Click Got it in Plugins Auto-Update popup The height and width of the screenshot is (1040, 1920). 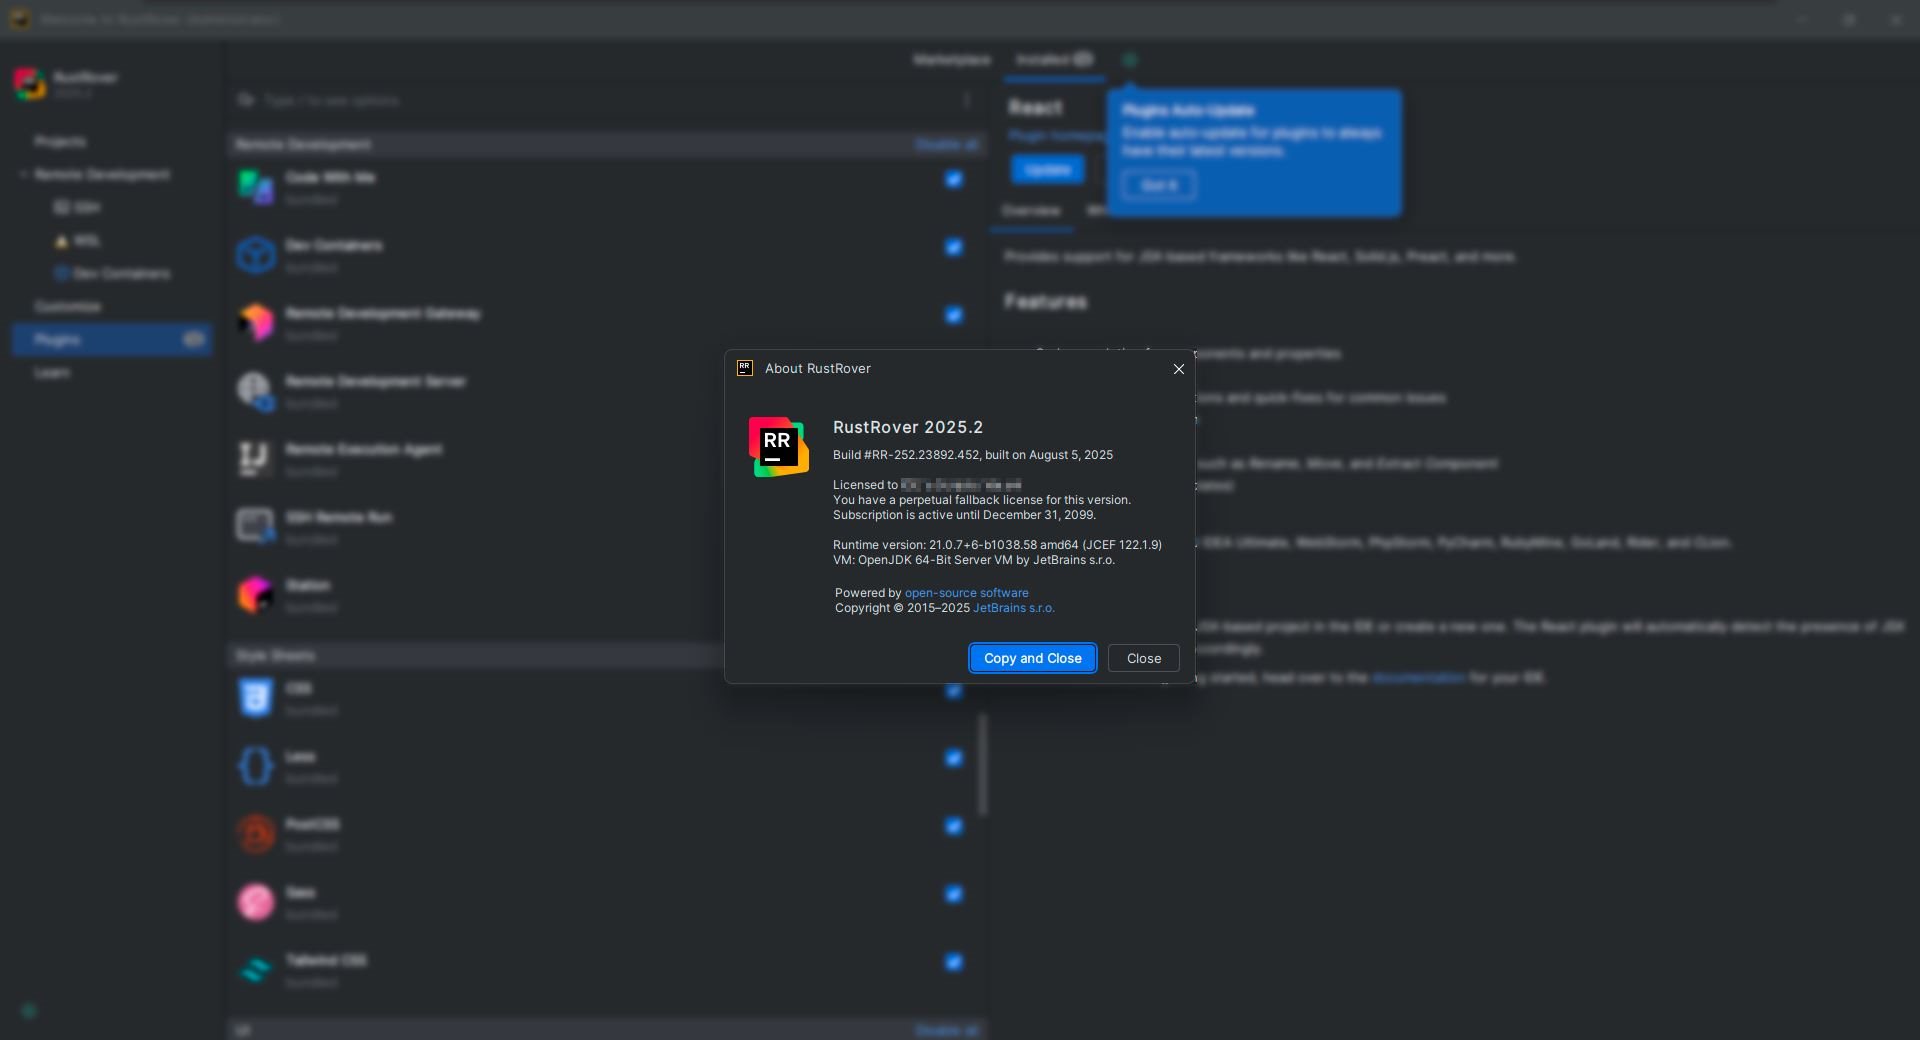coord(1159,186)
